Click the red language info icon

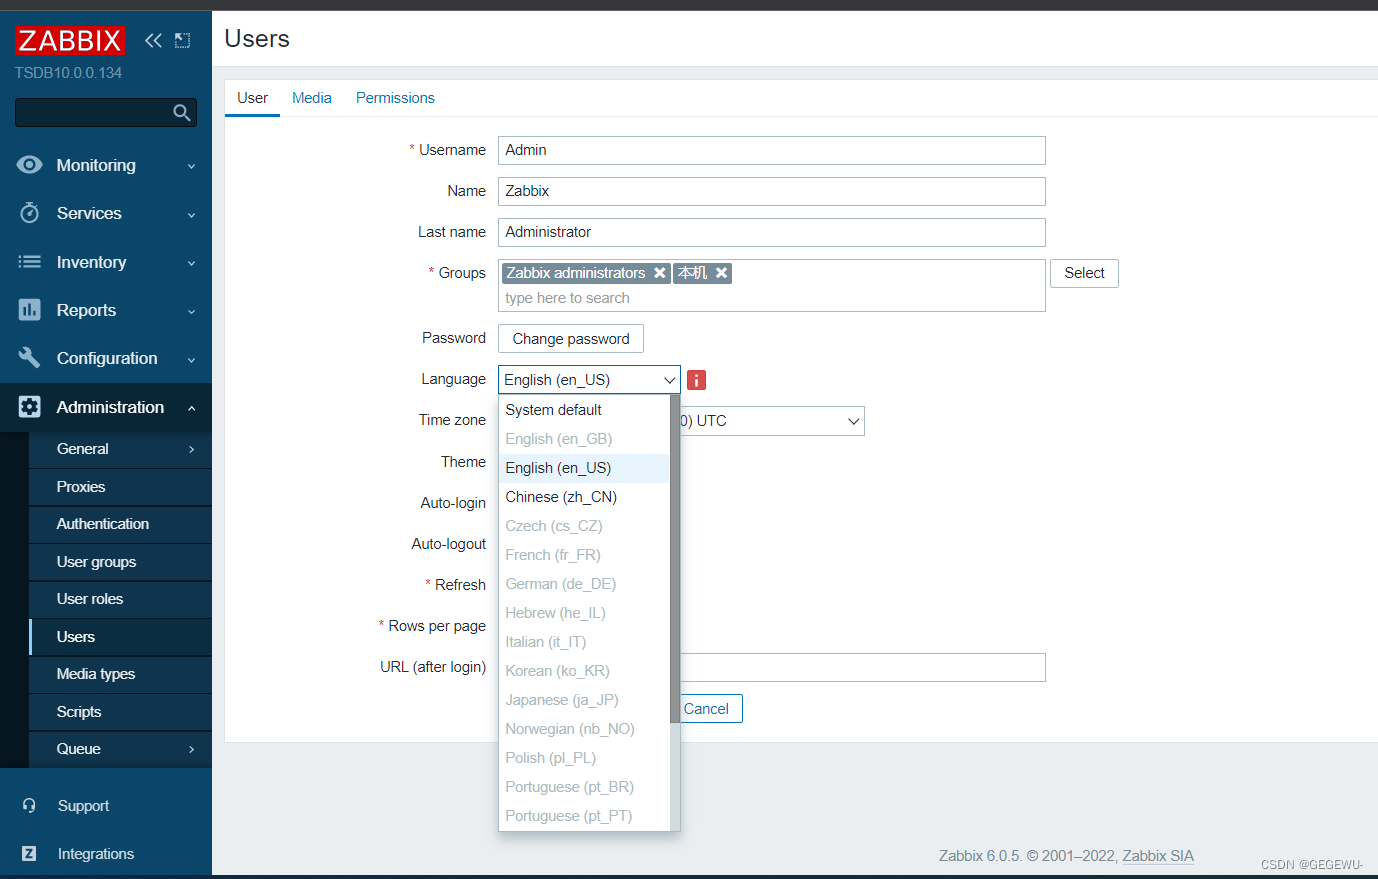click(697, 380)
